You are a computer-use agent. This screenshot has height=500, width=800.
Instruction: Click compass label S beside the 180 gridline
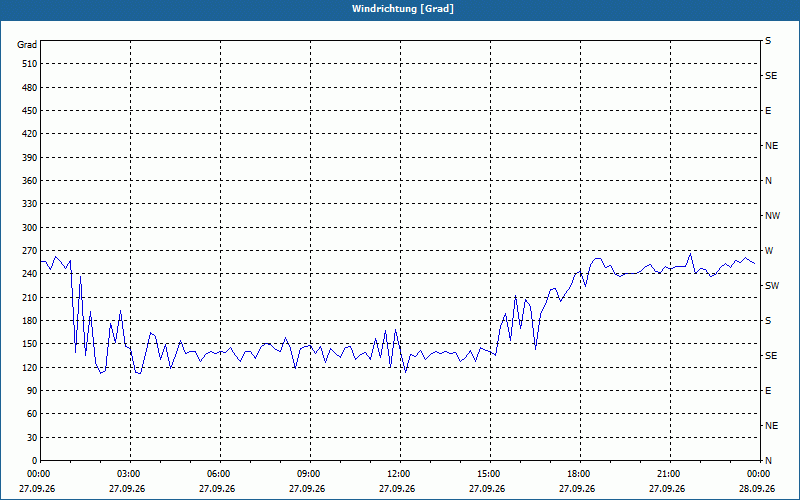coord(768,321)
